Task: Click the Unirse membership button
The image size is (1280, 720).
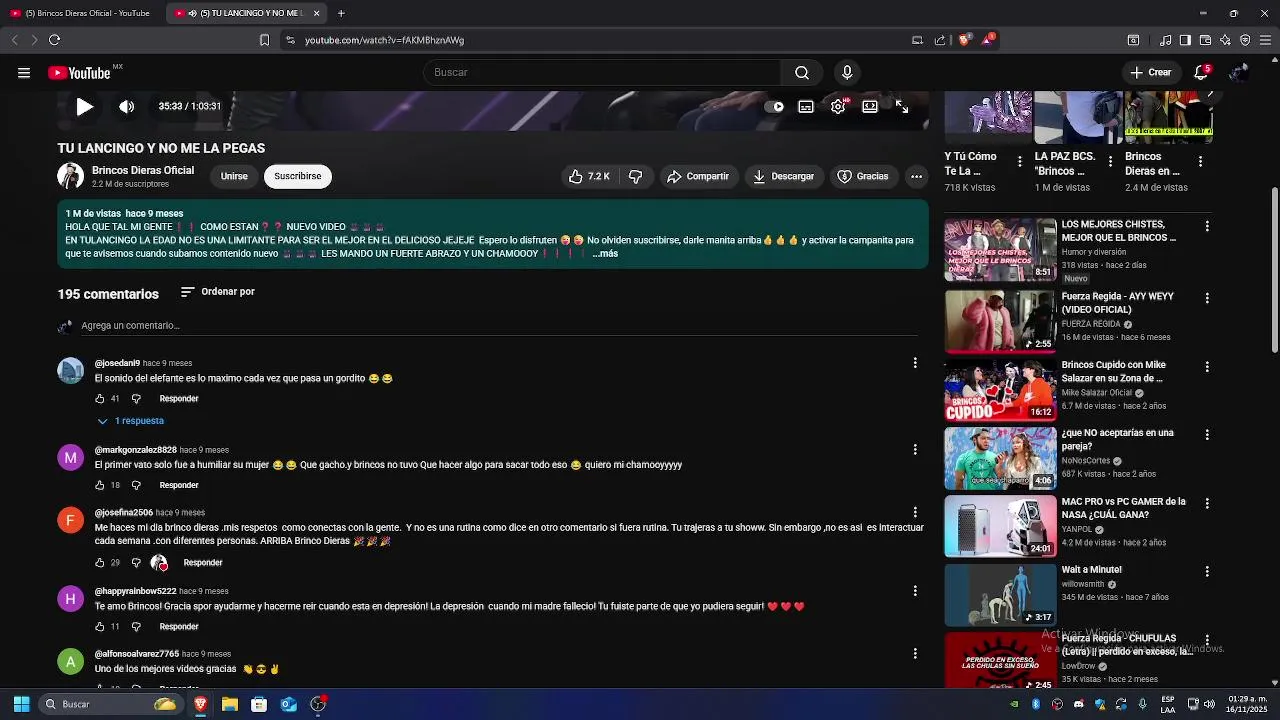Action: (234, 176)
